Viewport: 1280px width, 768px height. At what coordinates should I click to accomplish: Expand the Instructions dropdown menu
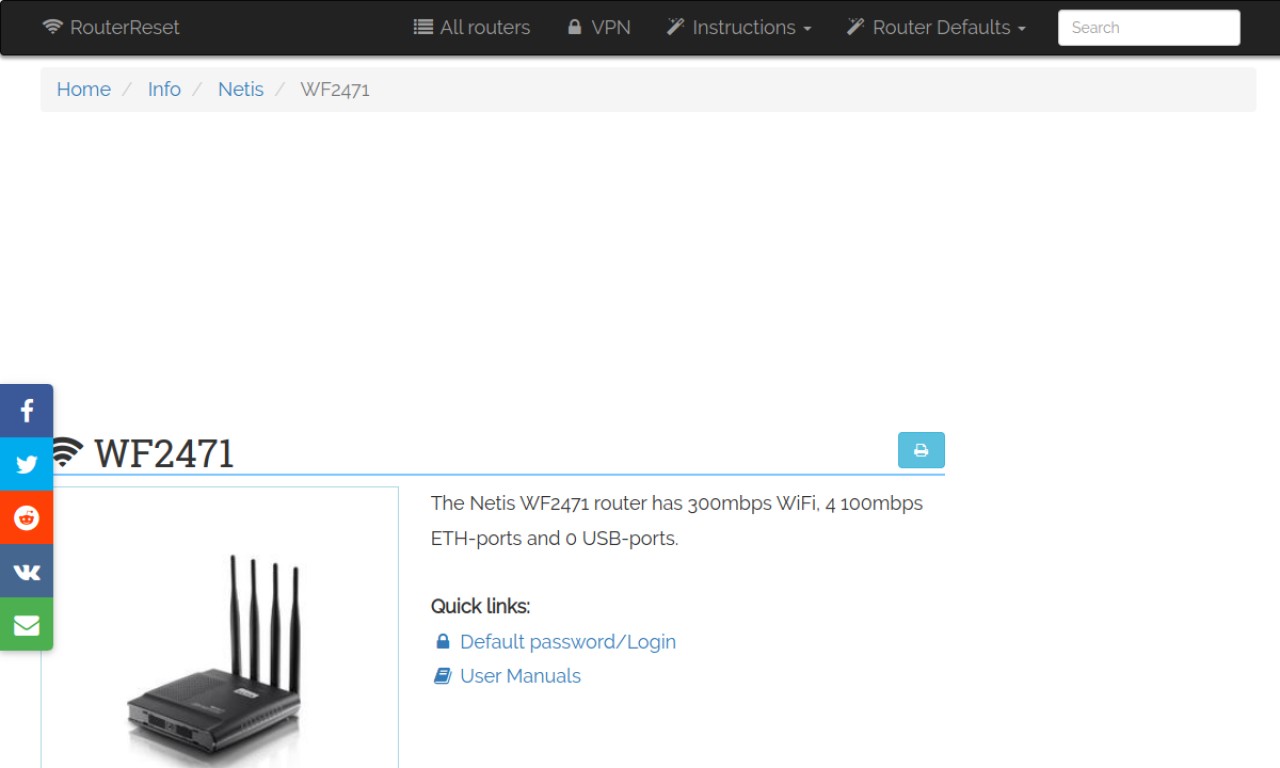click(x=739, y=27)
